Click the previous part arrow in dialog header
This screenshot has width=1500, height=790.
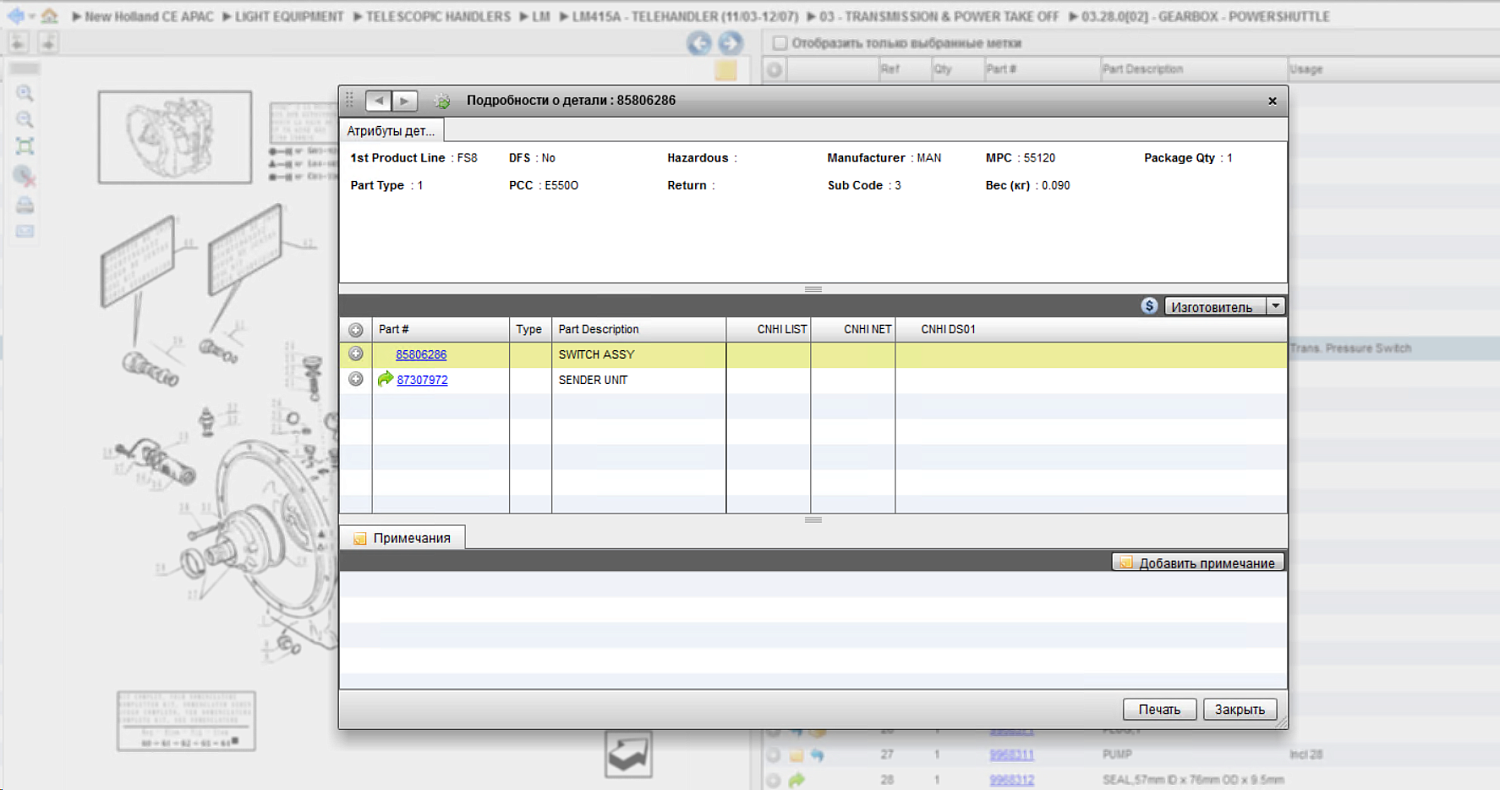[378, 101]
